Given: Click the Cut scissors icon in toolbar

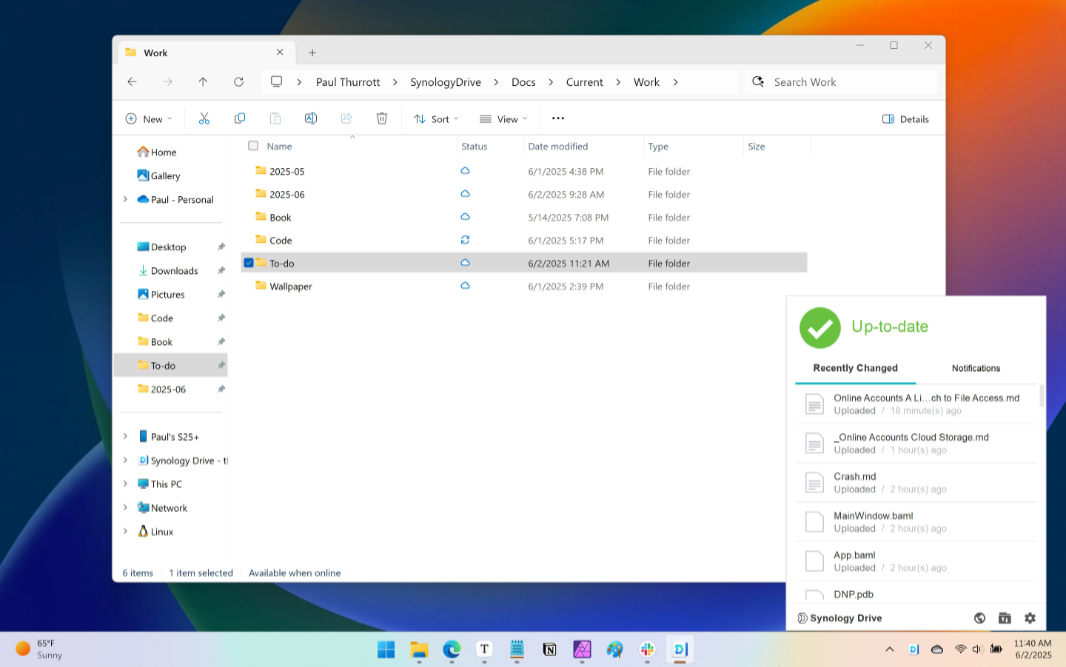Looking at the screenshot, I should pos(204,119).
